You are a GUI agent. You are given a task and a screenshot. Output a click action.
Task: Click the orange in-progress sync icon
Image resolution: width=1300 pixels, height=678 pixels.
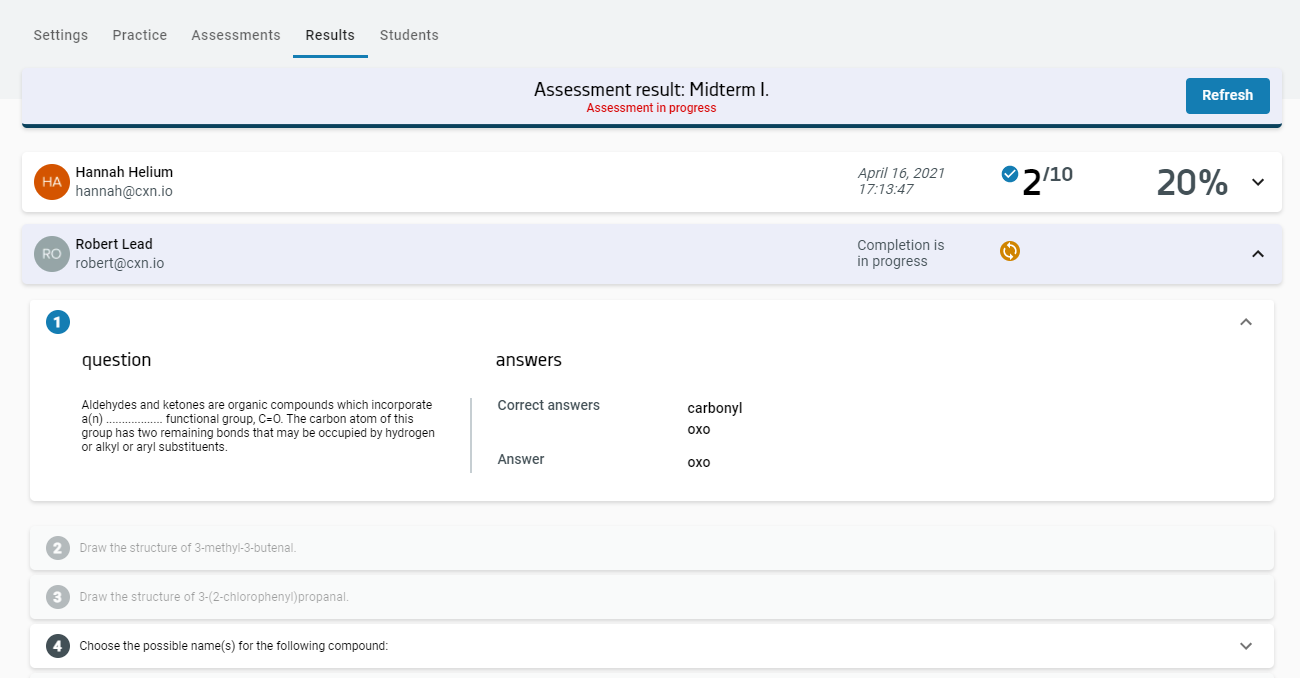pyautogui.click(x=1010, y=251)
